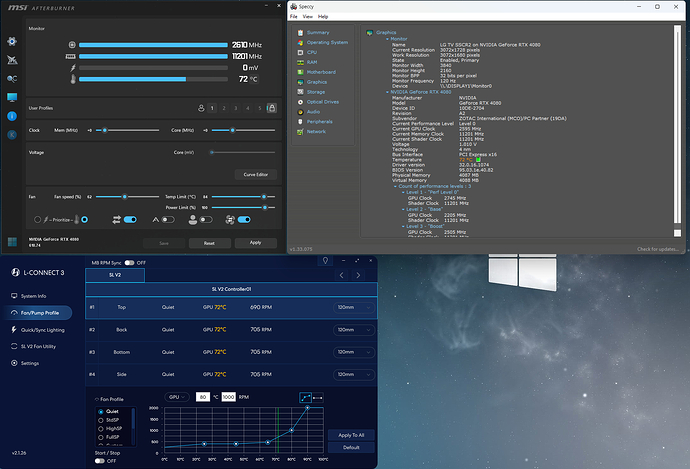Select user profile slot 2
The image size is (690, 469).
224,108
